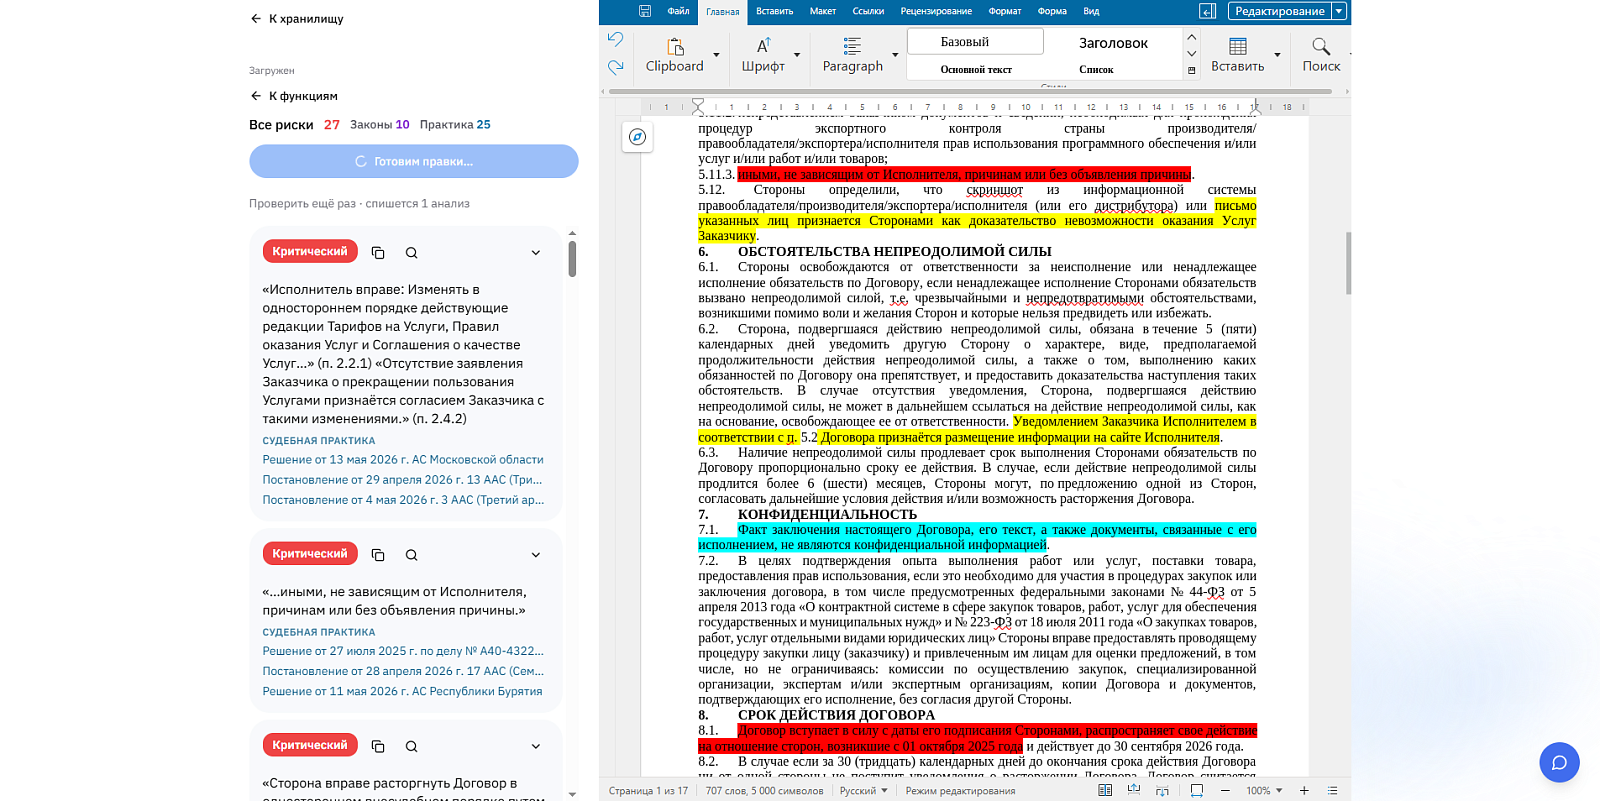Collapse the second Критический risk card
1600x801 pixels.
(x=536, y=555)
